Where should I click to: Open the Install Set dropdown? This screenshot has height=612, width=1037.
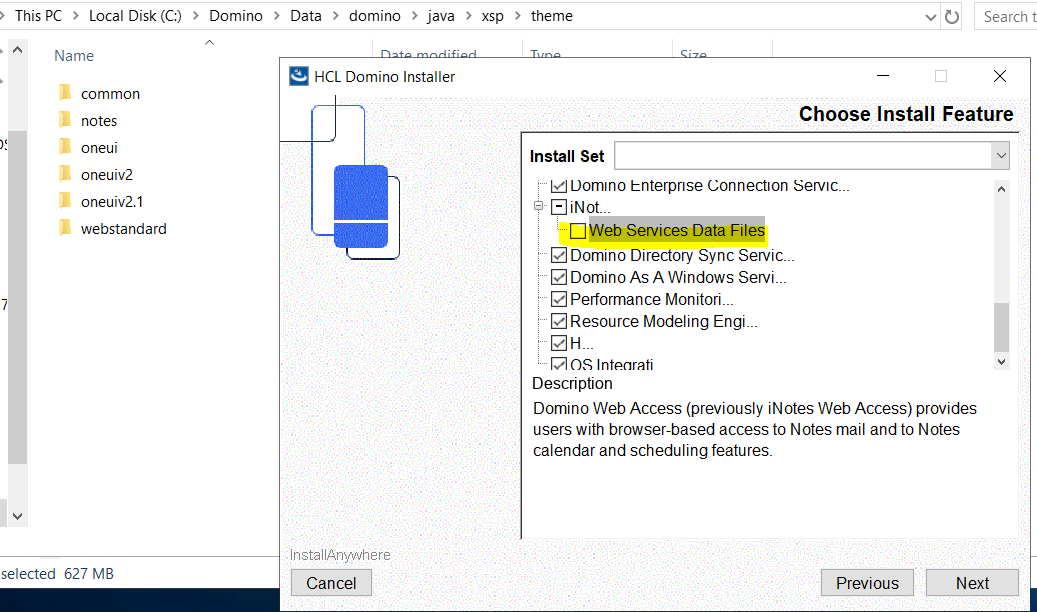[1000, 156]
